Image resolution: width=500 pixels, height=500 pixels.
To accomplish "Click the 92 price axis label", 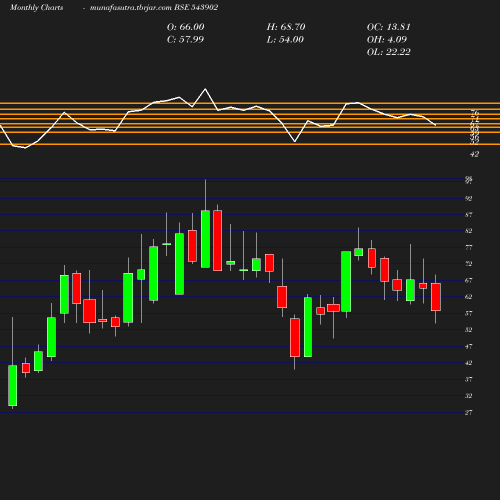I will point(469,198).
